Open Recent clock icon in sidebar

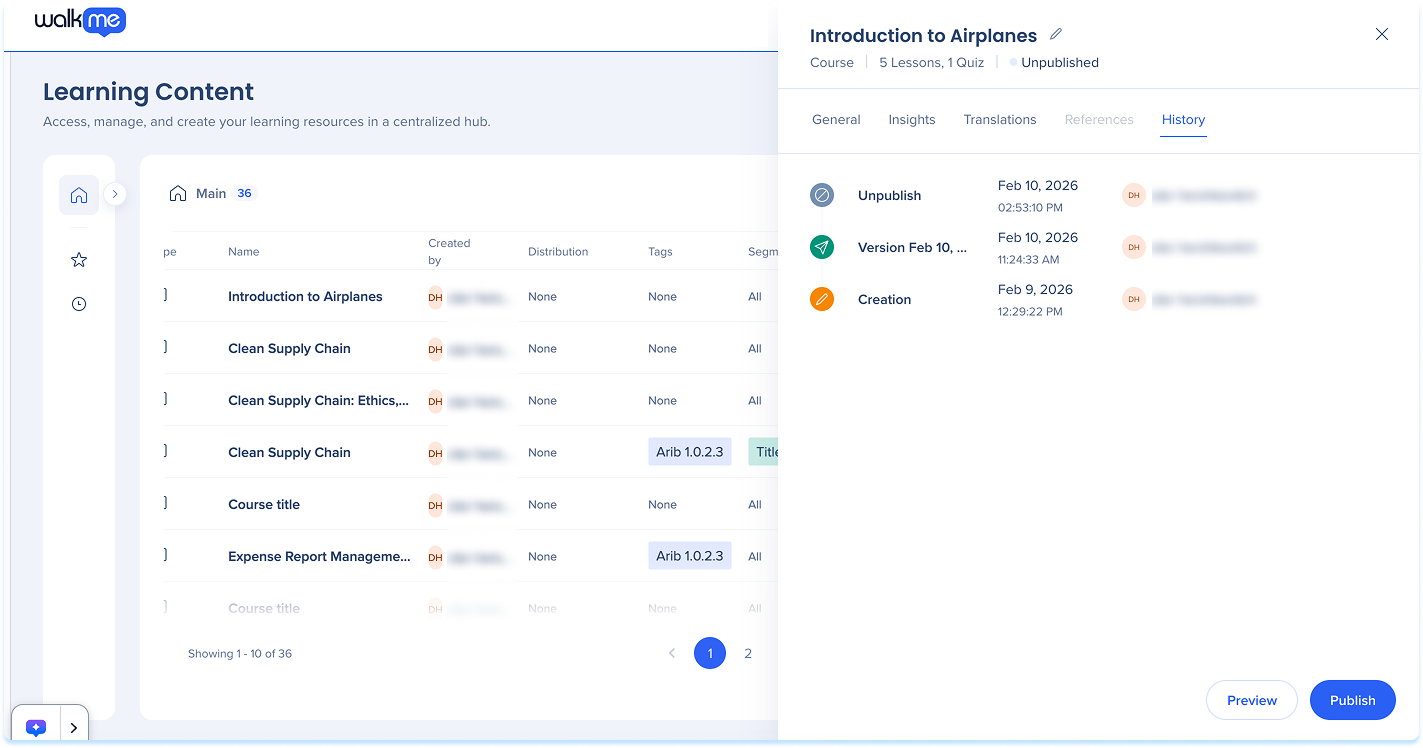click(79, 304)
